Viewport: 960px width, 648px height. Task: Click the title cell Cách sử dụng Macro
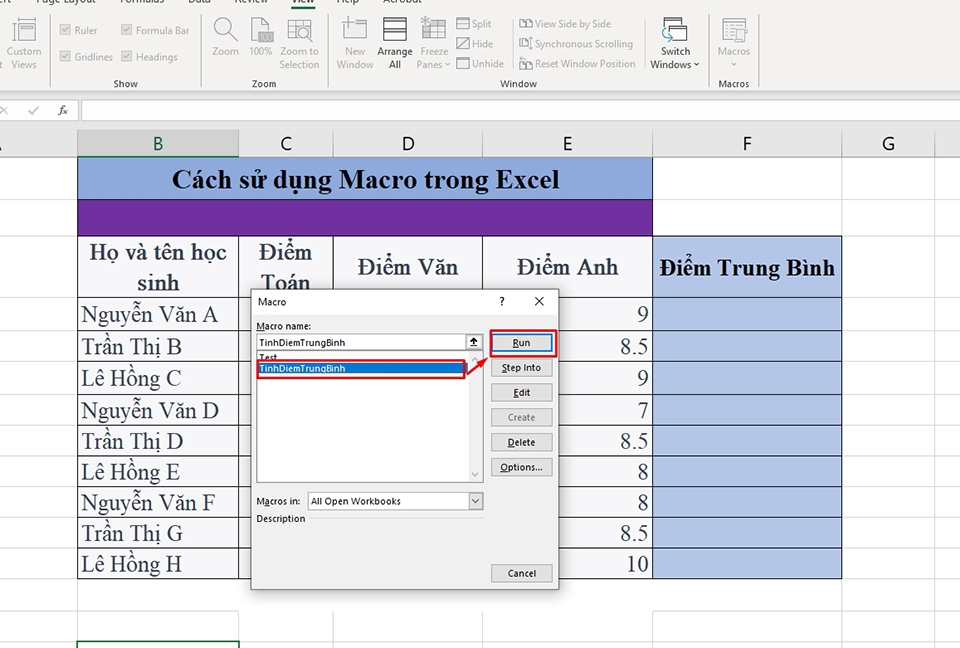[365, 179]
